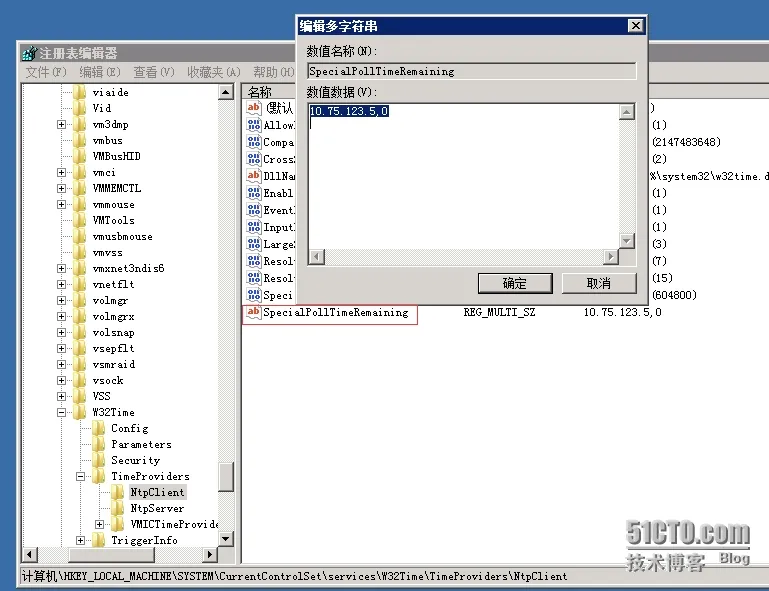Click the binary icon beside Allow value
Viewport: 769px width, 591px height.
click(x=254, y=125)
